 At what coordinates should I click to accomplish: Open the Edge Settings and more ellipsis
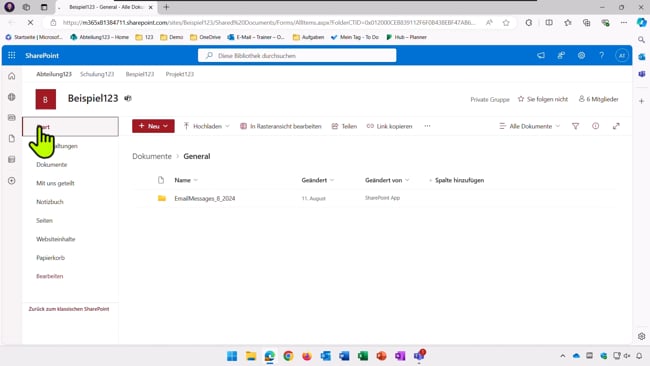coord(624,23)
